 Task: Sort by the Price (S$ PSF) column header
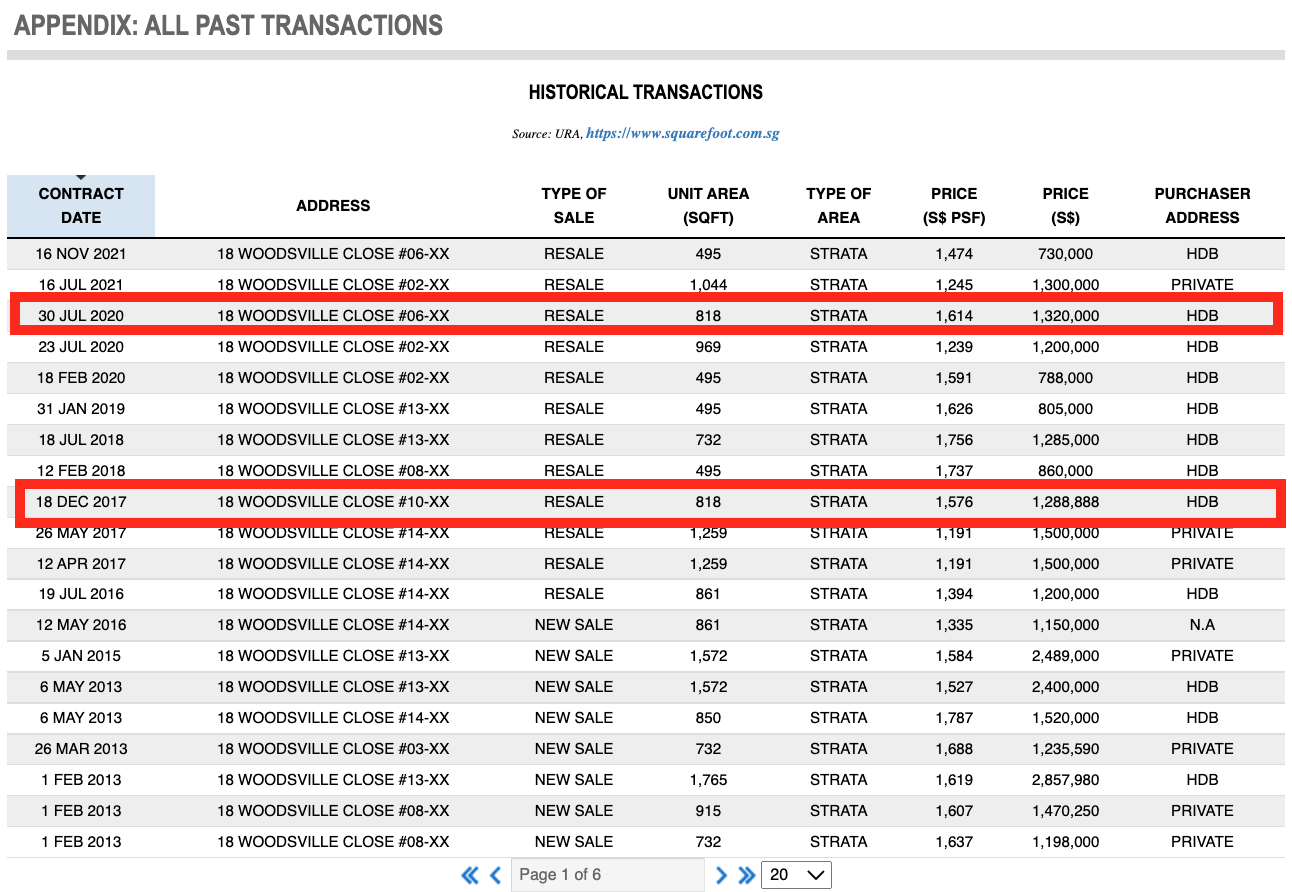pyautogui.click(x=954, y=206)
